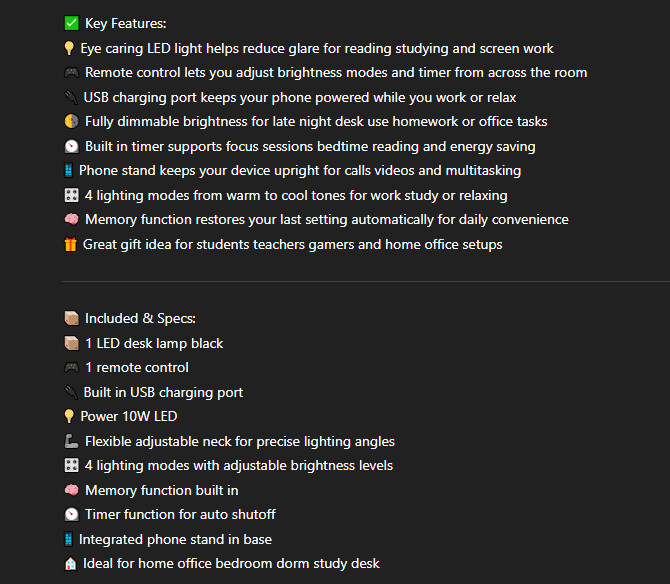Click the house icon beside Ideal for home office
The image size is (670, 584).
tap(70, 564)
